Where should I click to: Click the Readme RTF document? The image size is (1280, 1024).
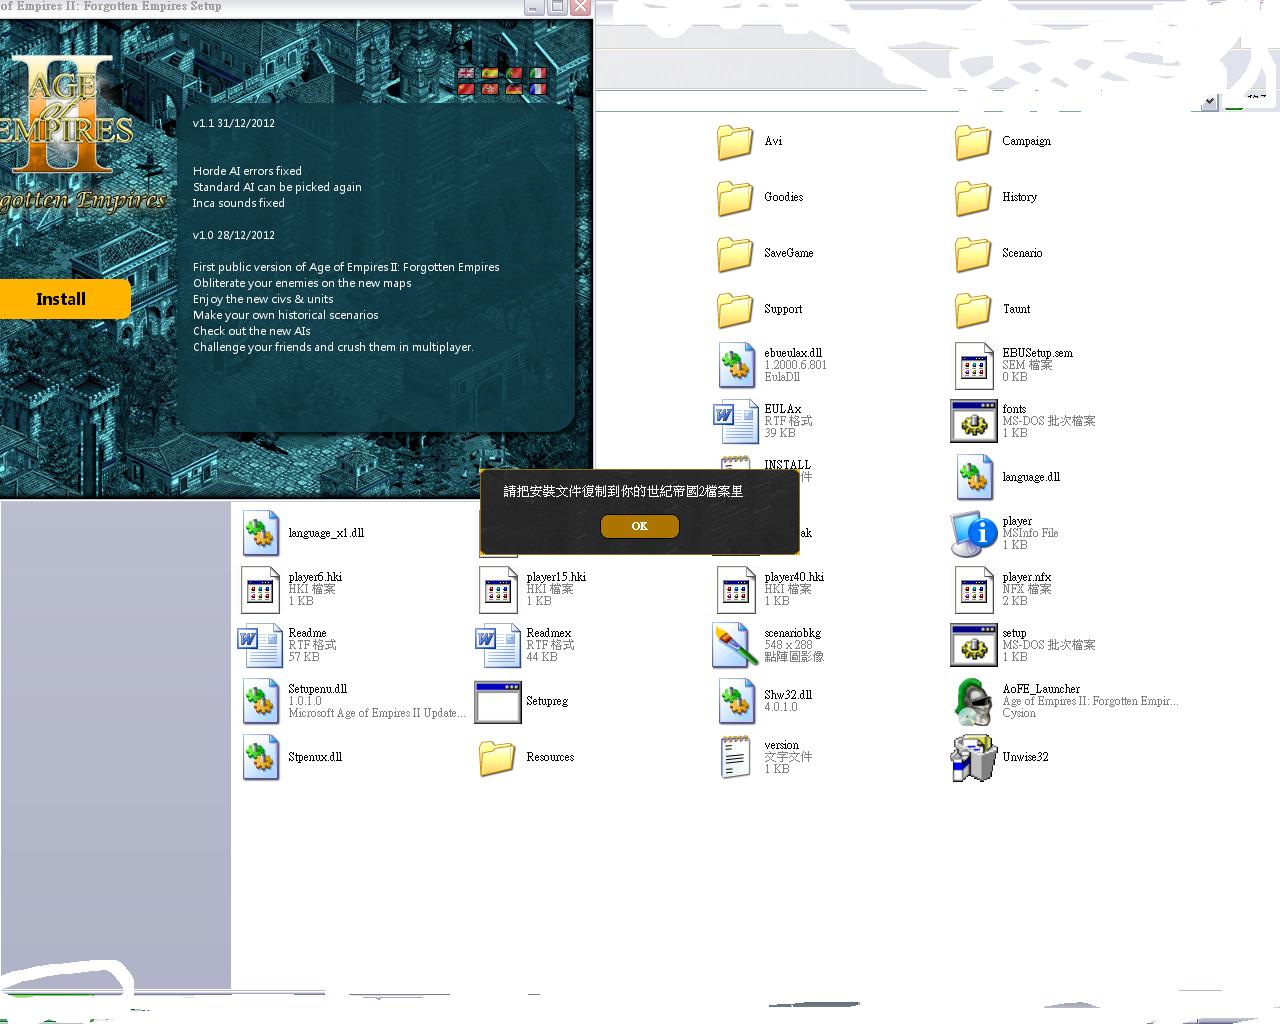260,645
